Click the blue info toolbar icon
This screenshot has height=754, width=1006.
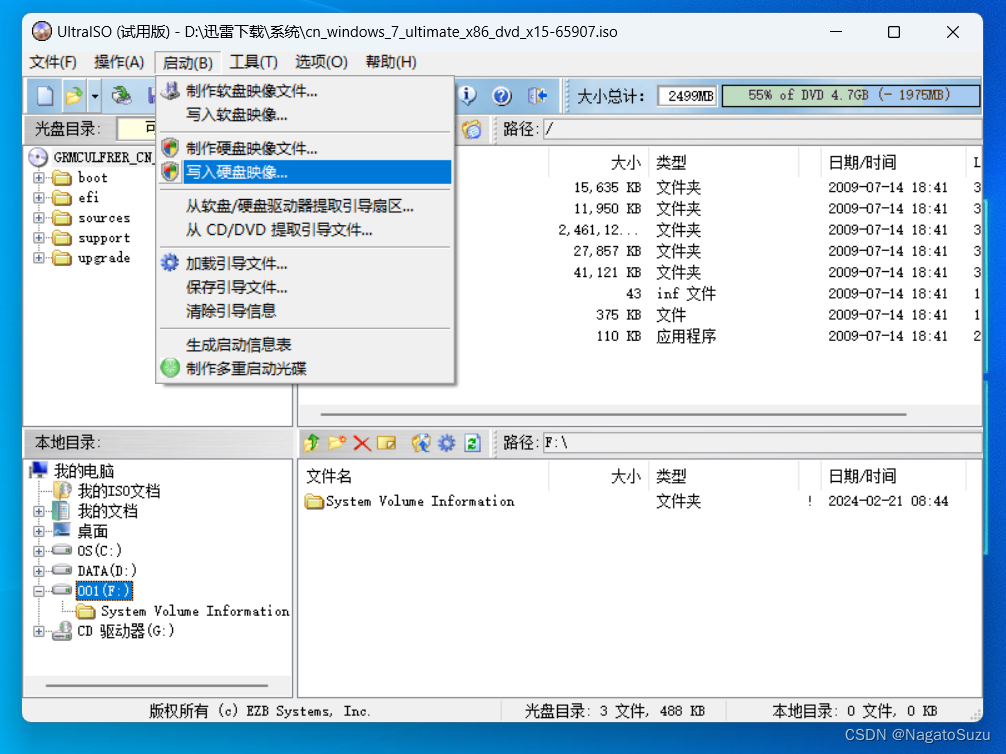468,96
